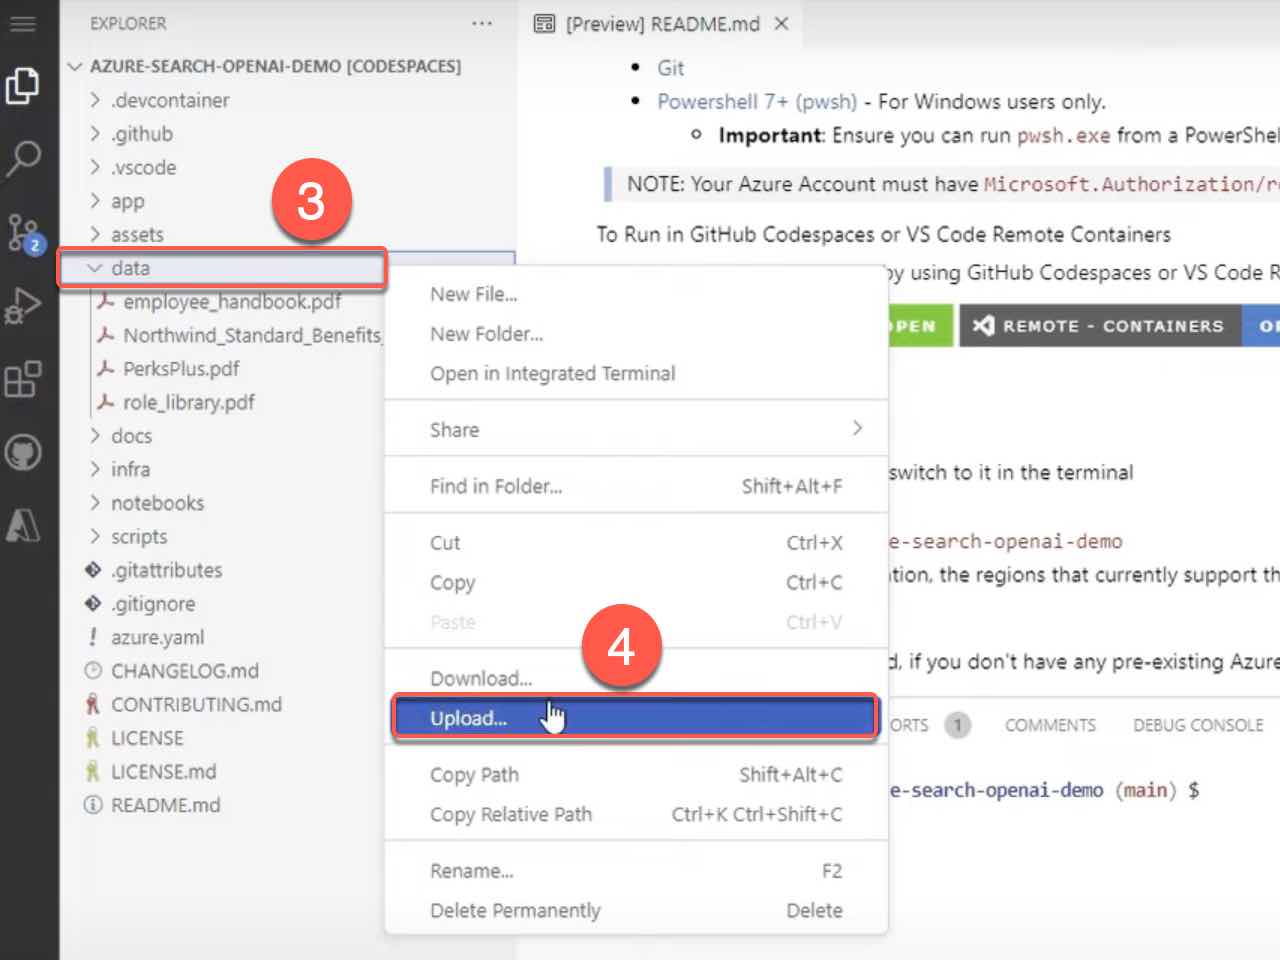1280x960 pixels.
Task: Click the yaml icon beside azure.yaml
Action: [x=93, y=637]
